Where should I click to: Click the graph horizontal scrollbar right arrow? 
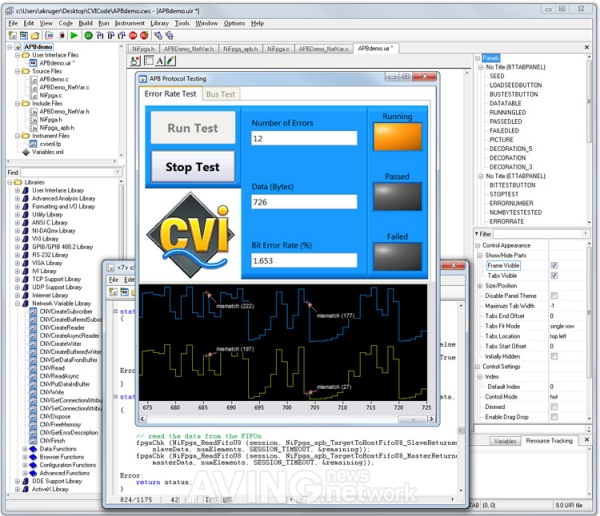(x=431, y=419)
